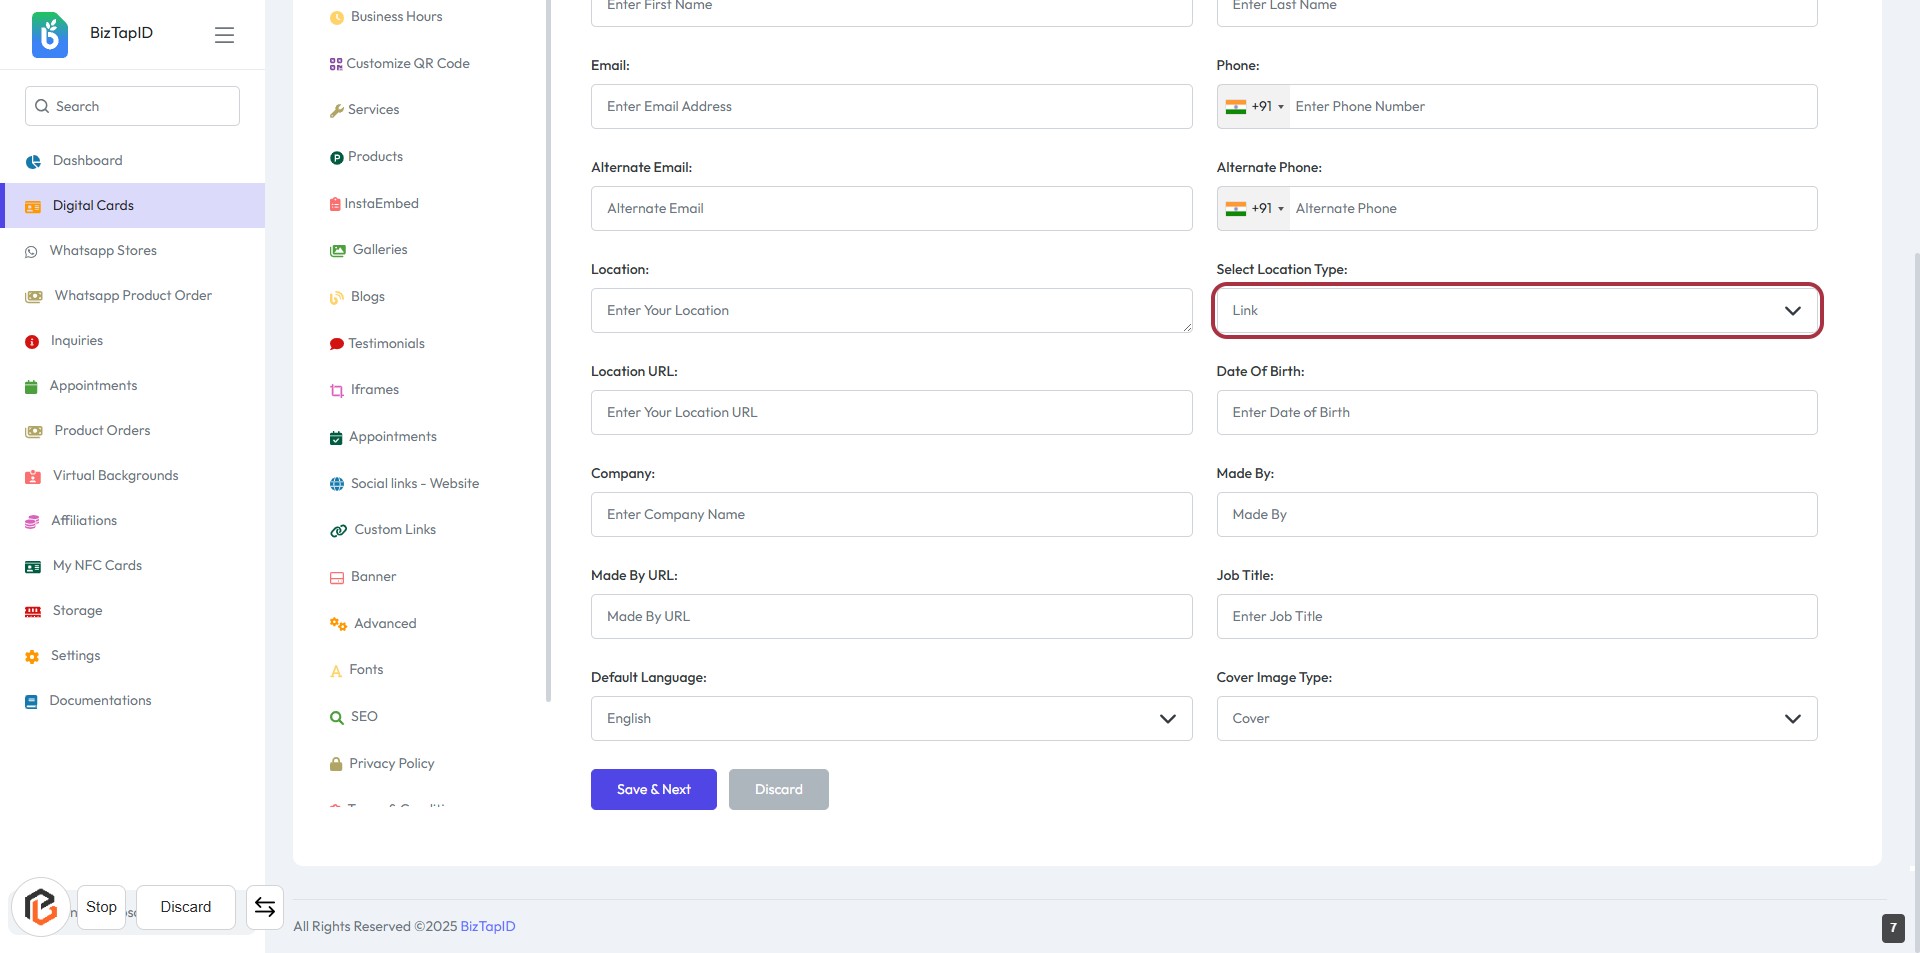1920x953 pixels.
Task: Open the Cover Image Type dropdown
Action: [x=1516, y=719]
